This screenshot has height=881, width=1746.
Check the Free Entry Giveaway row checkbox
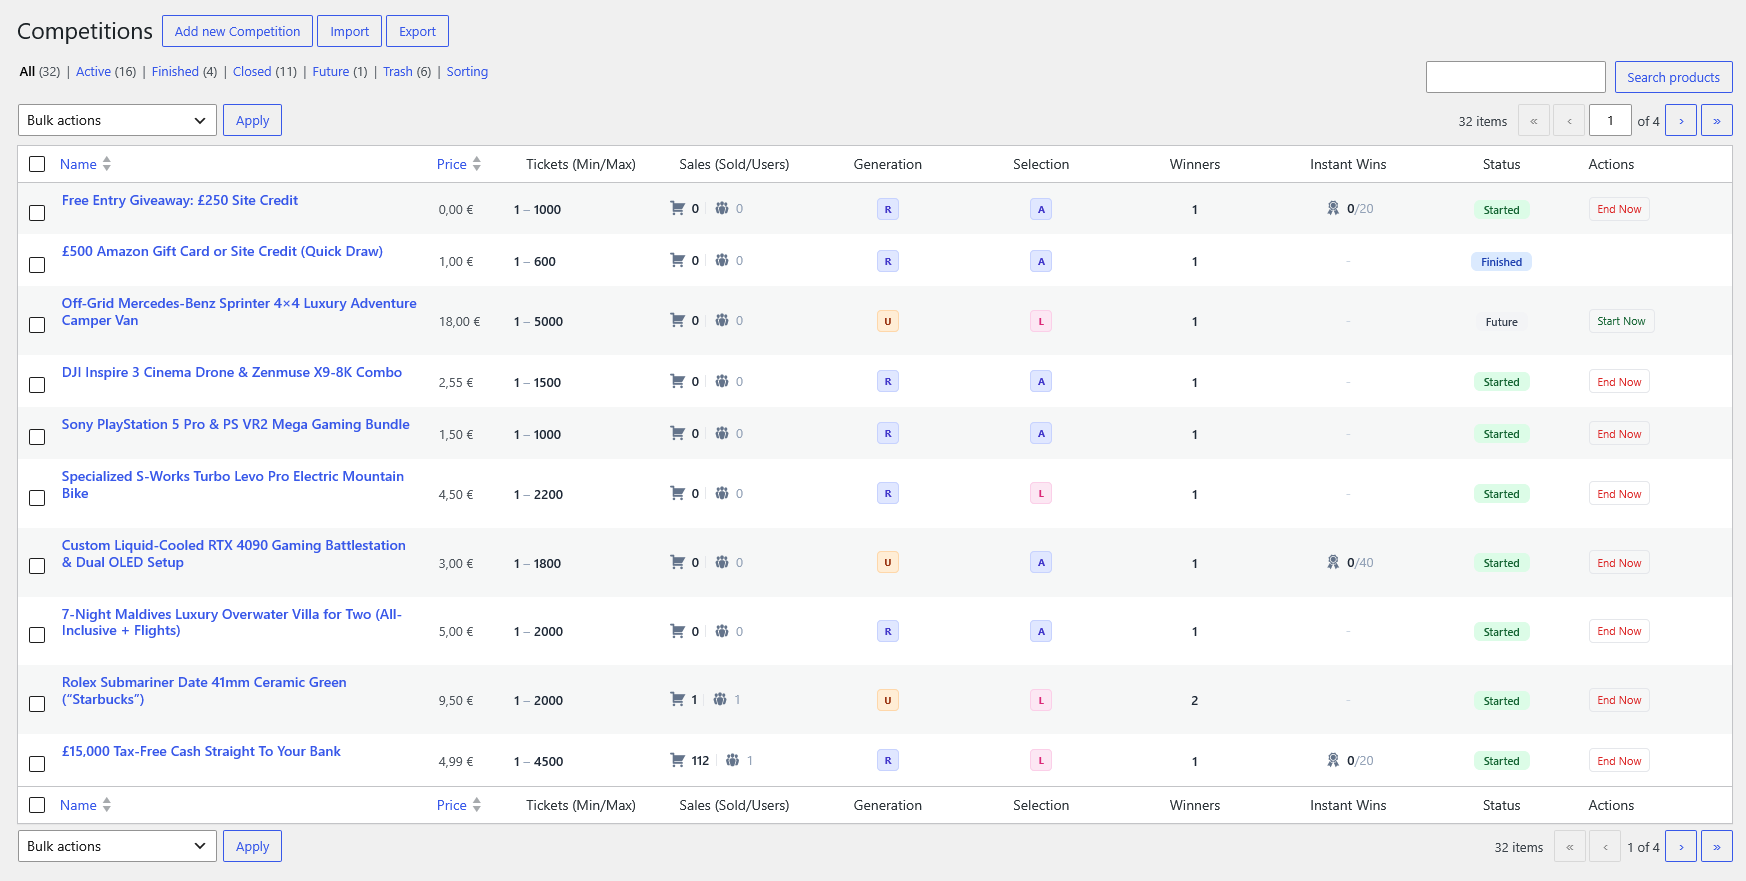tap(37, 213)
